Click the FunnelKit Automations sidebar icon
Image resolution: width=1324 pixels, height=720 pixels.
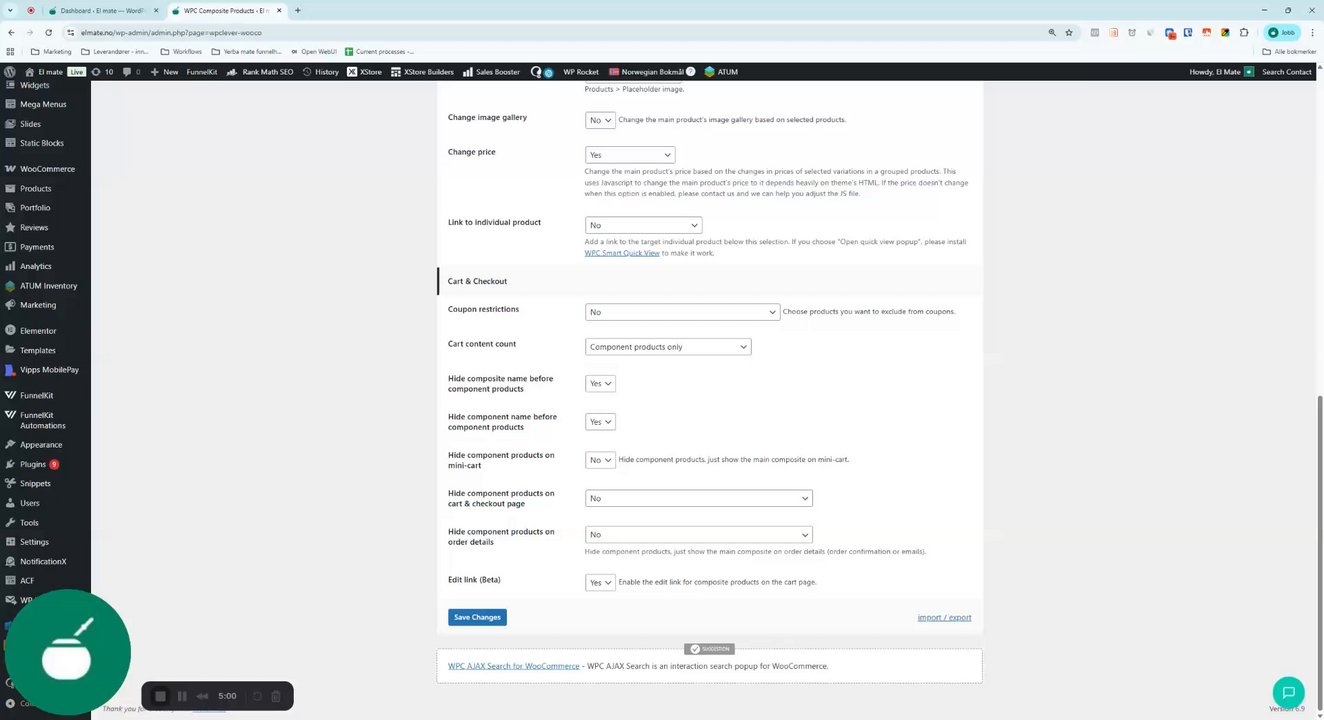(x=10, y=416)
